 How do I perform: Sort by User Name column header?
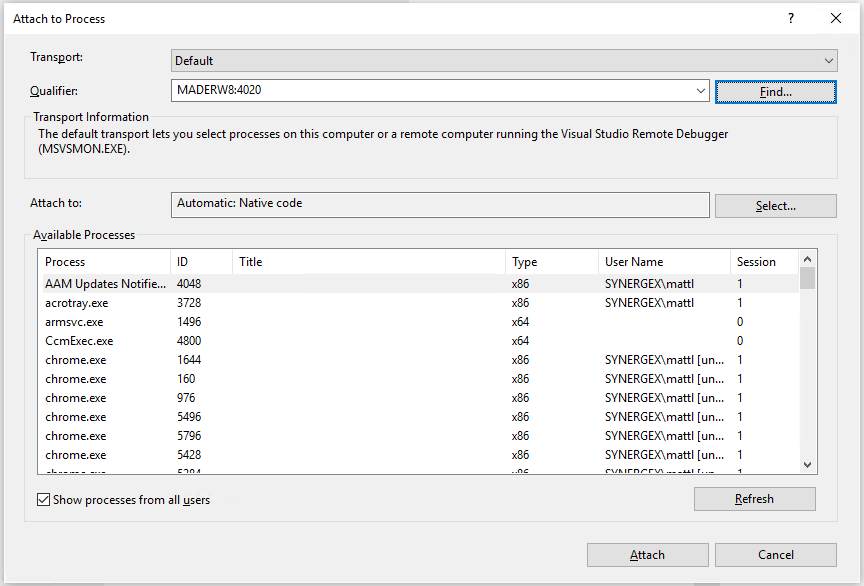[663, 262]
